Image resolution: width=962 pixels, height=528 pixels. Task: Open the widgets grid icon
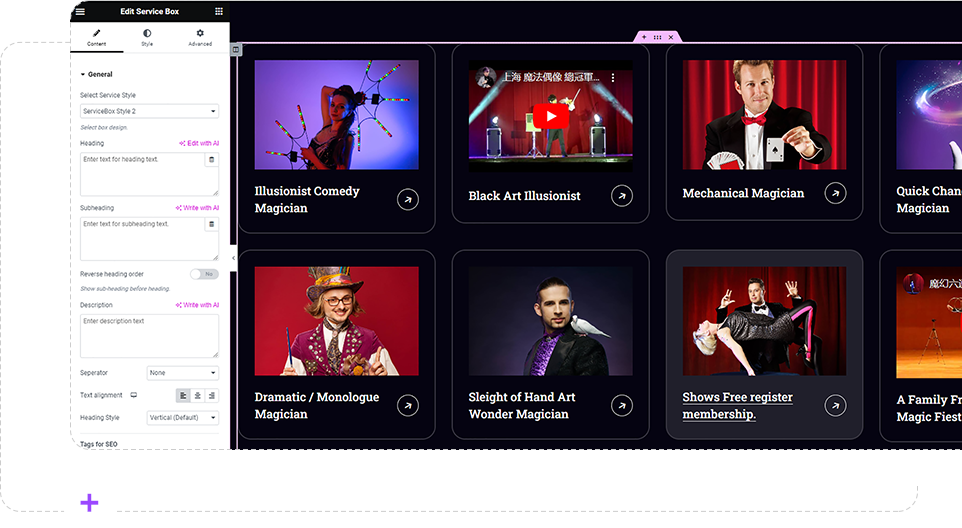click(x=219, y=11)
